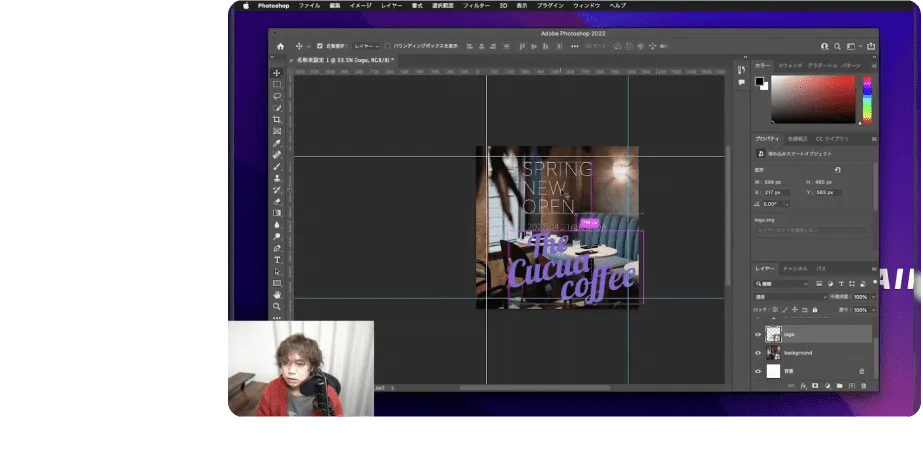This screenshot has height=474, width=923.
Task: Click the delete layer trash icon
Action: [861, 385]
